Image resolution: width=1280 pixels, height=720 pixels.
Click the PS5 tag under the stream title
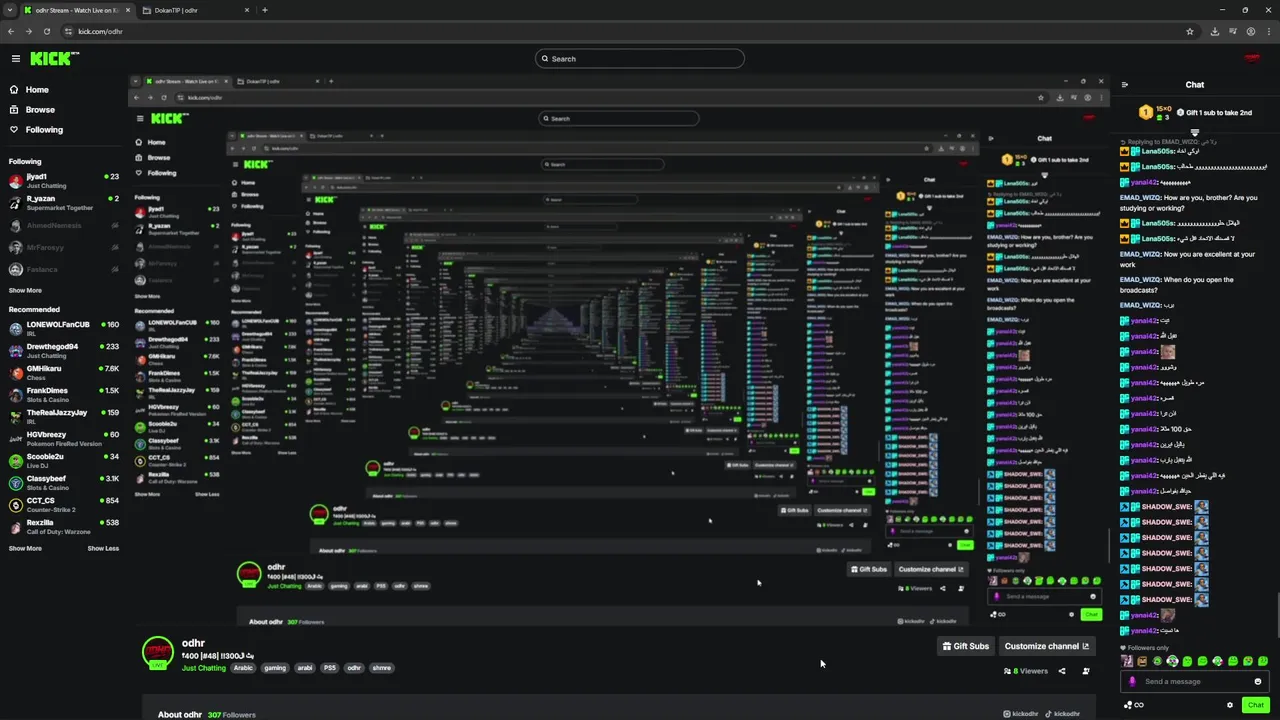click(x=330, y=668)
